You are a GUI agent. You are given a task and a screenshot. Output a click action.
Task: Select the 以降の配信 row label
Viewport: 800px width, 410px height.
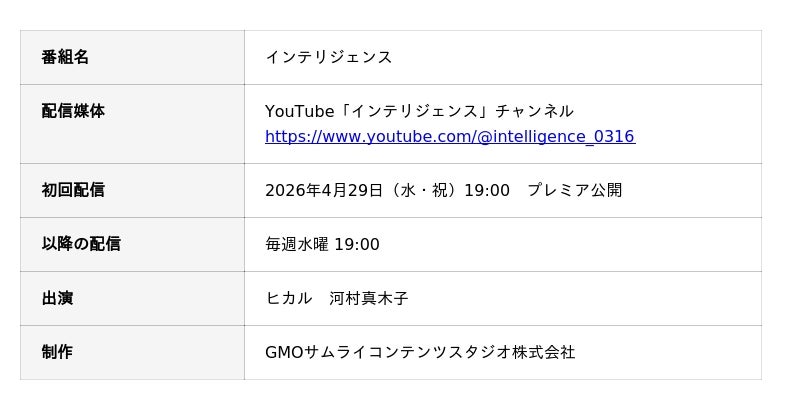click(x=81, y=244)
